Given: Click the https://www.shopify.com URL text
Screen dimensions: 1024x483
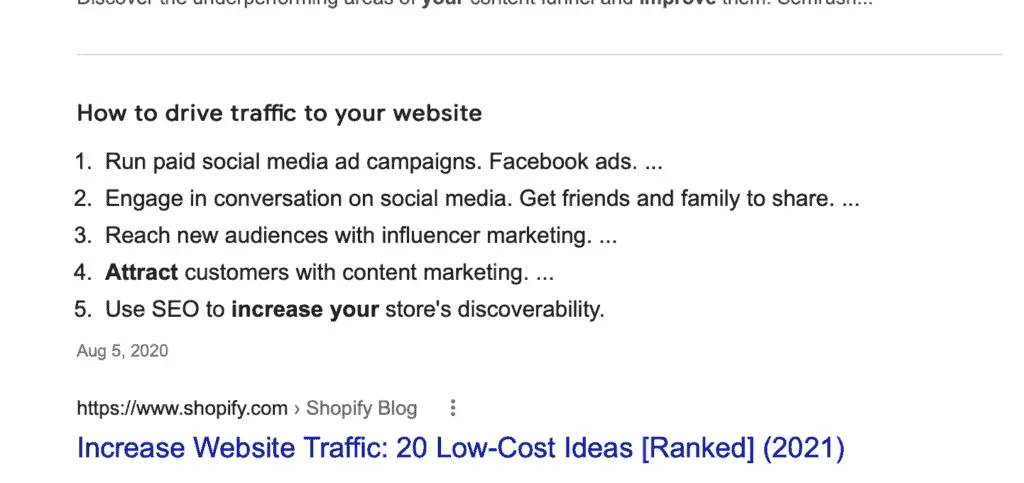Looking at the screenshot, I should 182,409.
